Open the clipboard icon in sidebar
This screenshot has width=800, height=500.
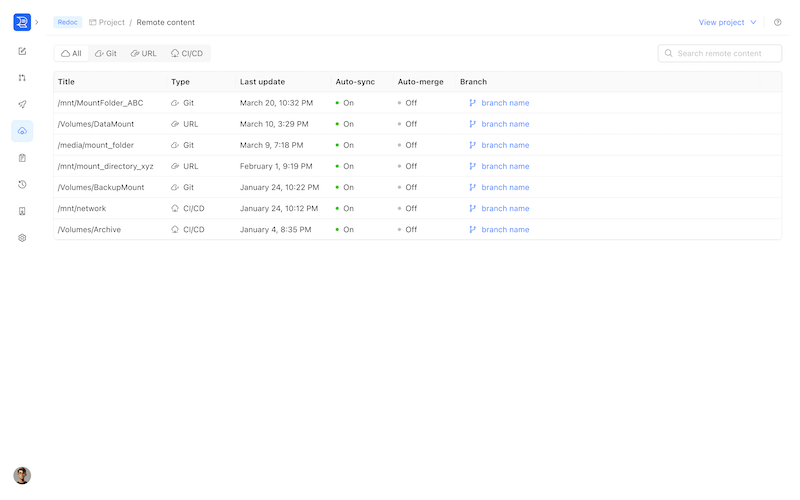pyautogui.click(x=22, y=158)
